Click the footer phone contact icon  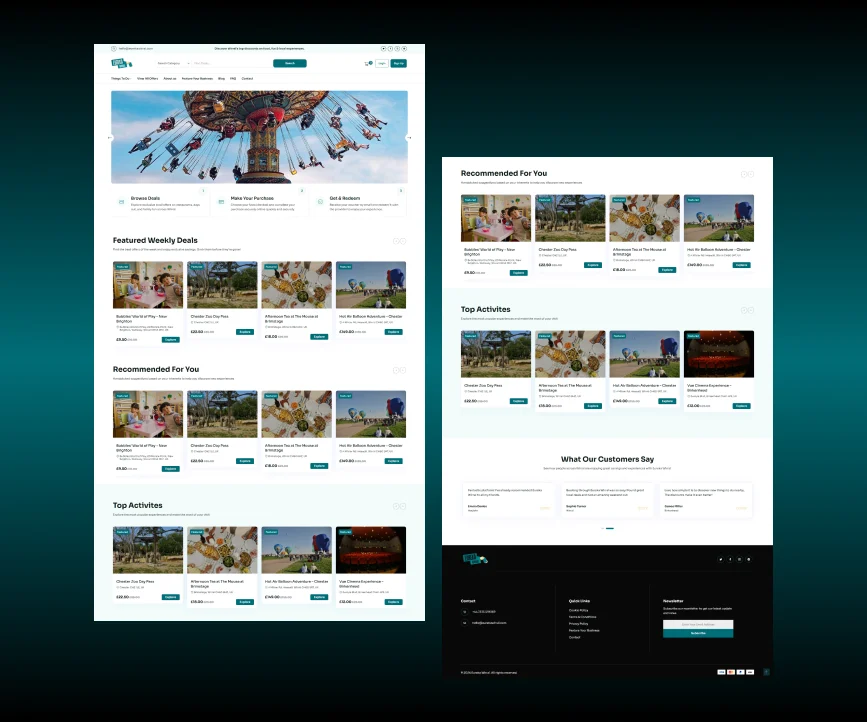(464, 611)
